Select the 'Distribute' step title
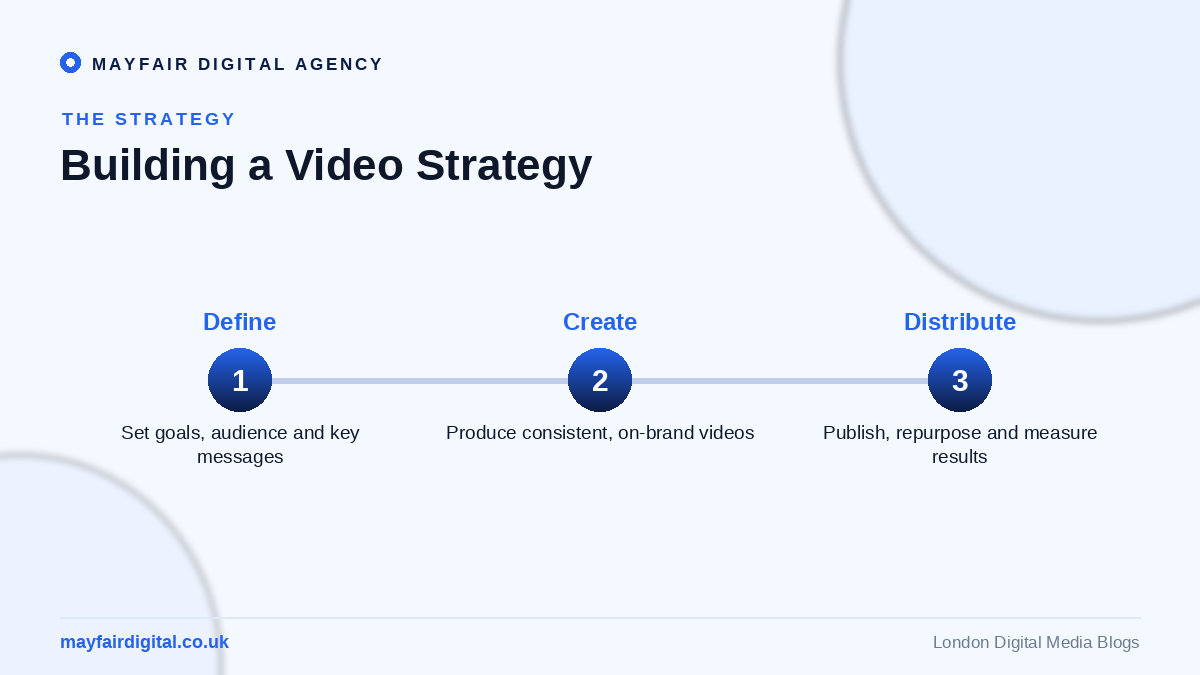This screenshot has height=675, width=1200. (960, 322)
